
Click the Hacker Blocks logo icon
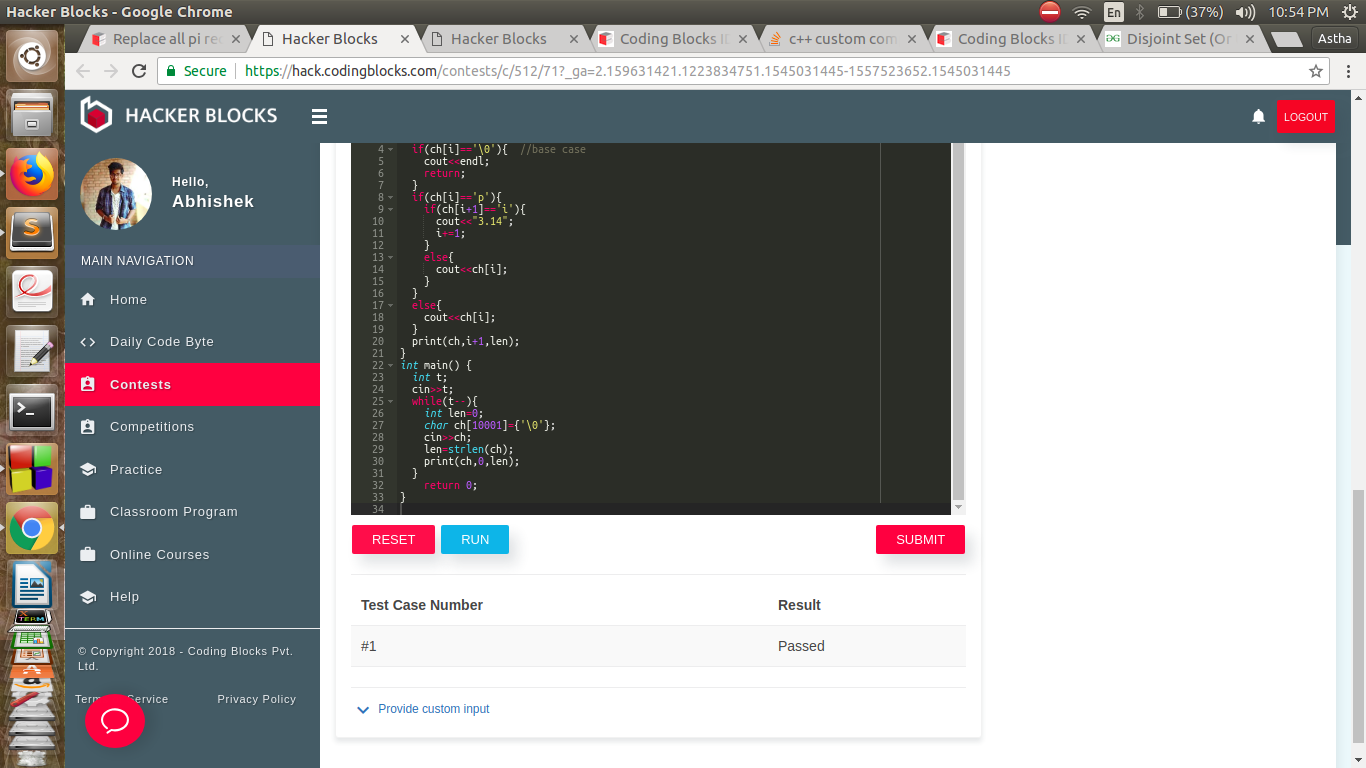pyautogui.click(x=96, y=115)
